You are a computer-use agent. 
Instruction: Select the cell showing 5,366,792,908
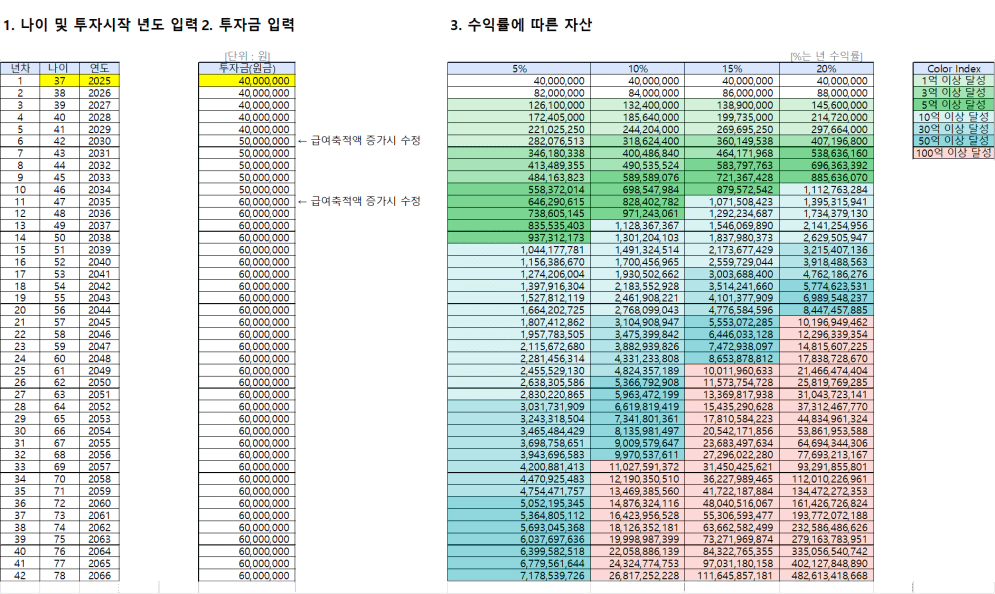tap(638, 382)
